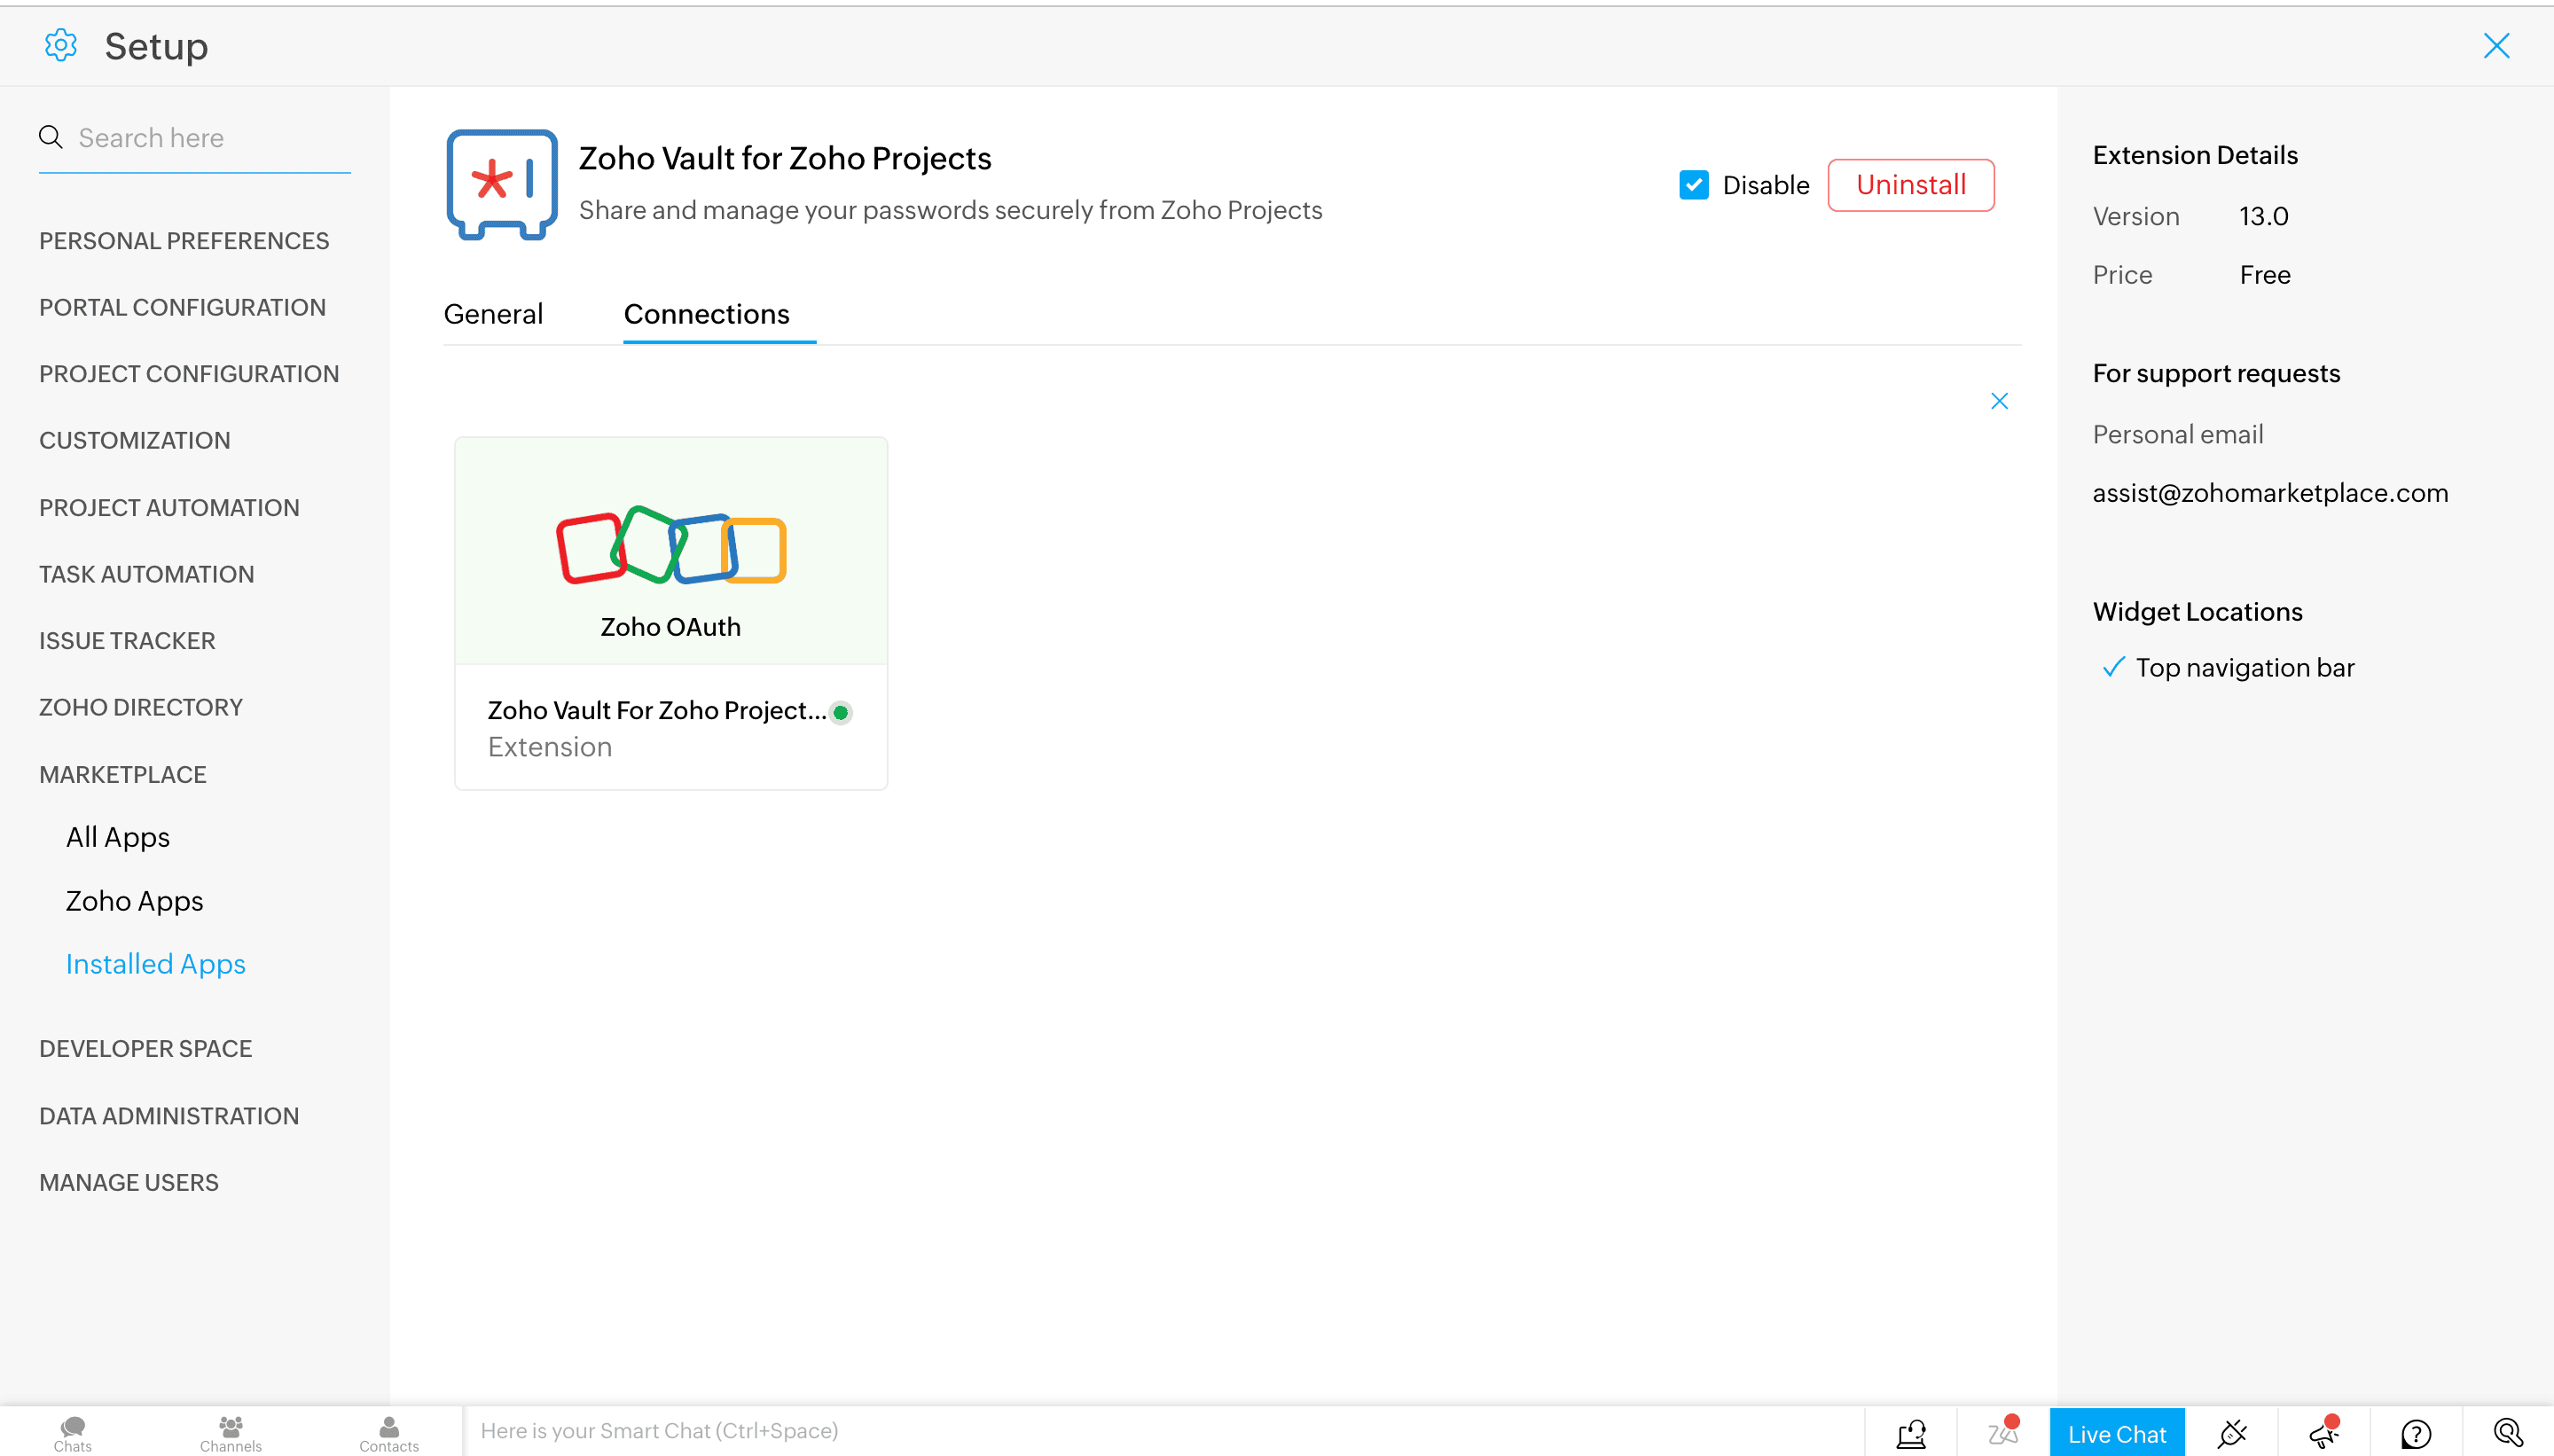The height and width of the screenshot is (1456, 2554).
Task: Expand the Project Automation section
Action: click(169, 508)
